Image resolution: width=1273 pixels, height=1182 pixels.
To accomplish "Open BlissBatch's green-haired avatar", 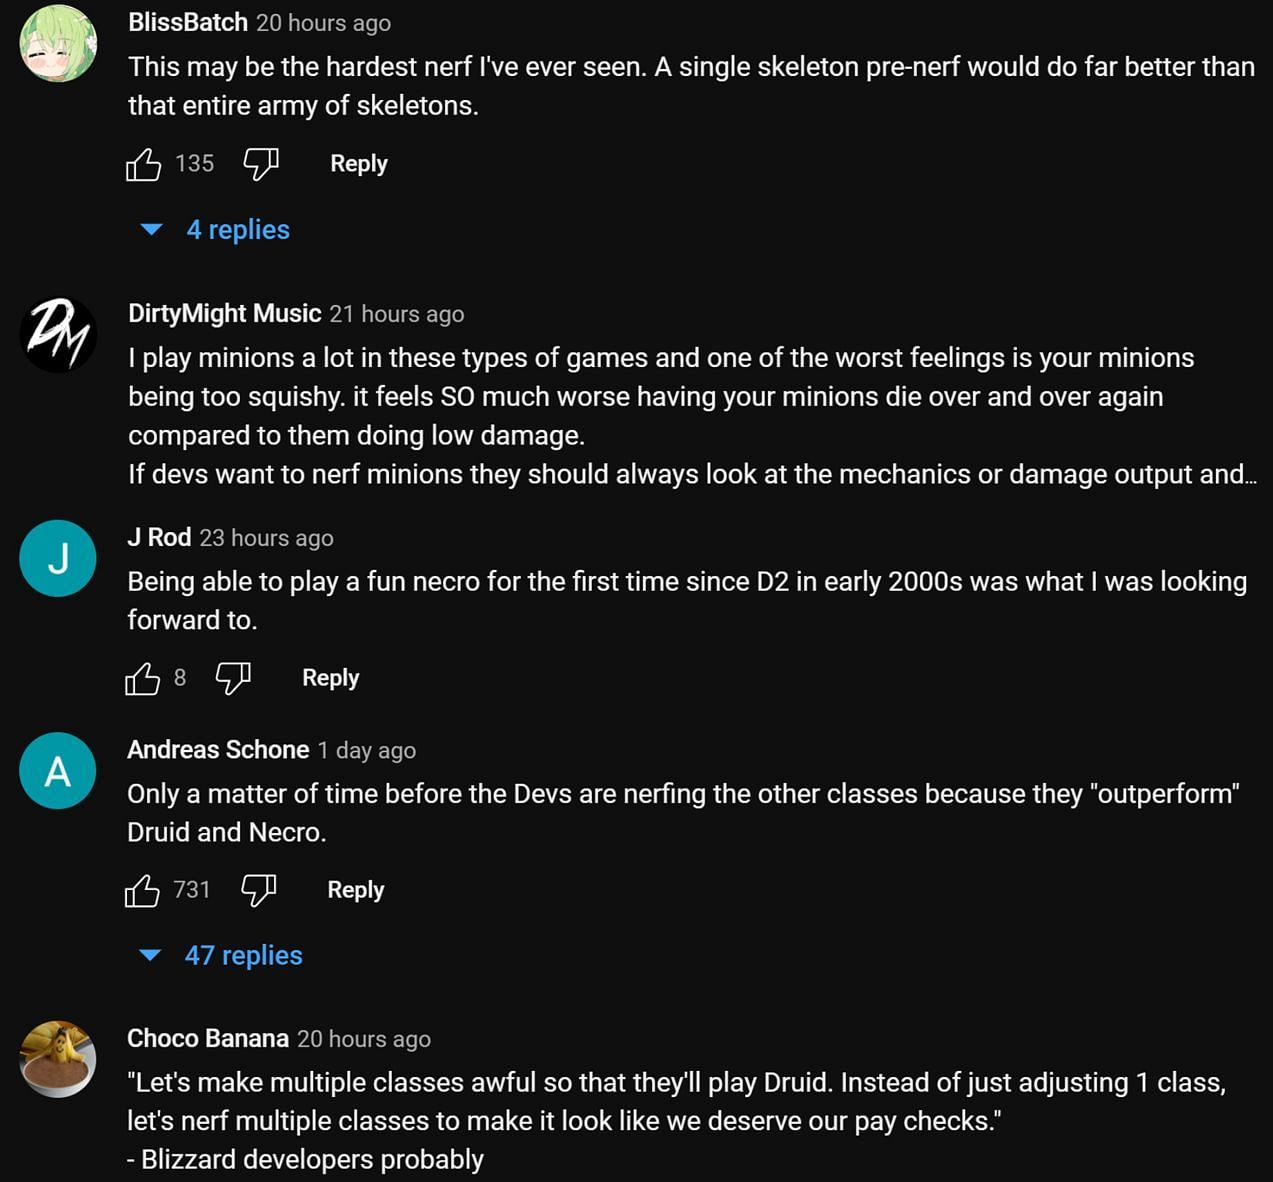I will pyautogui.click(x=58, y=44).
